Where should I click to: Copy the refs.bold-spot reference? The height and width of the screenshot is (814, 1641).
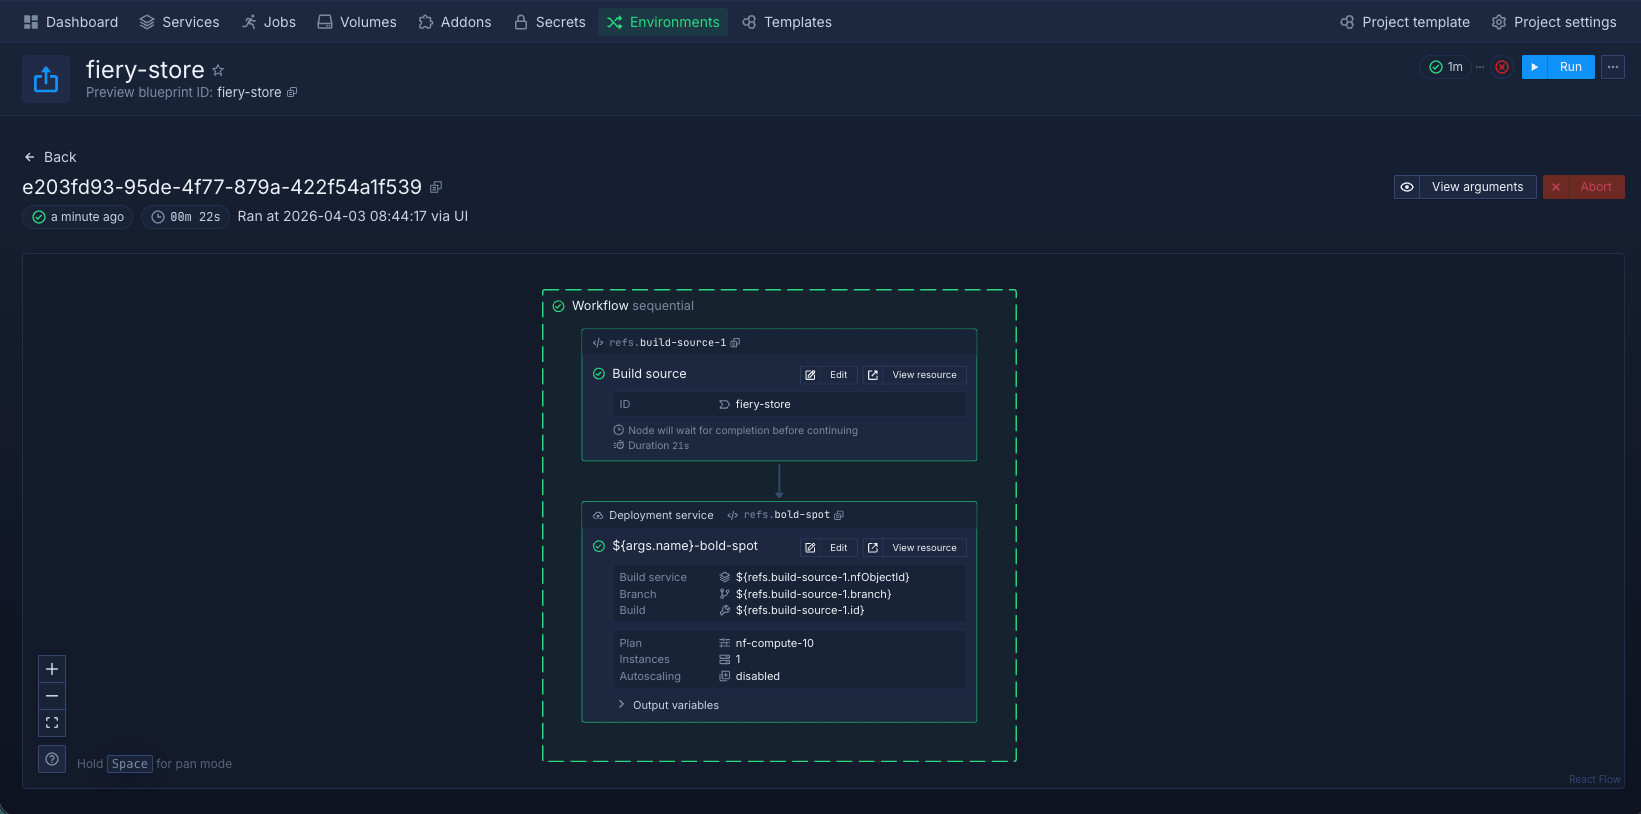click(839, 515)
